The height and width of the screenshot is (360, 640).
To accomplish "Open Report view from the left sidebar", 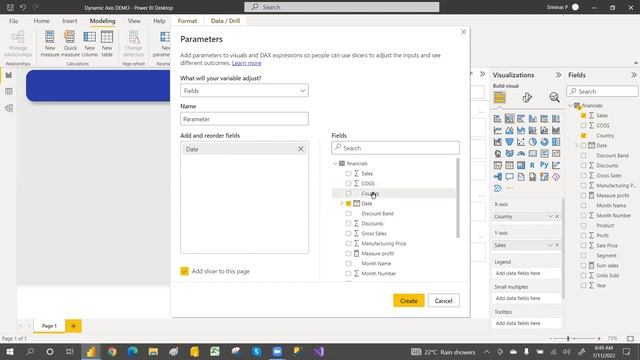I will click(9, 75).
